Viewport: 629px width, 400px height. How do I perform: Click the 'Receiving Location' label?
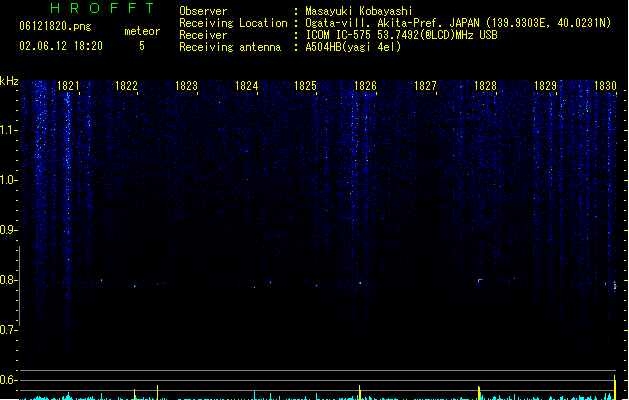click(x=233, y=23)
